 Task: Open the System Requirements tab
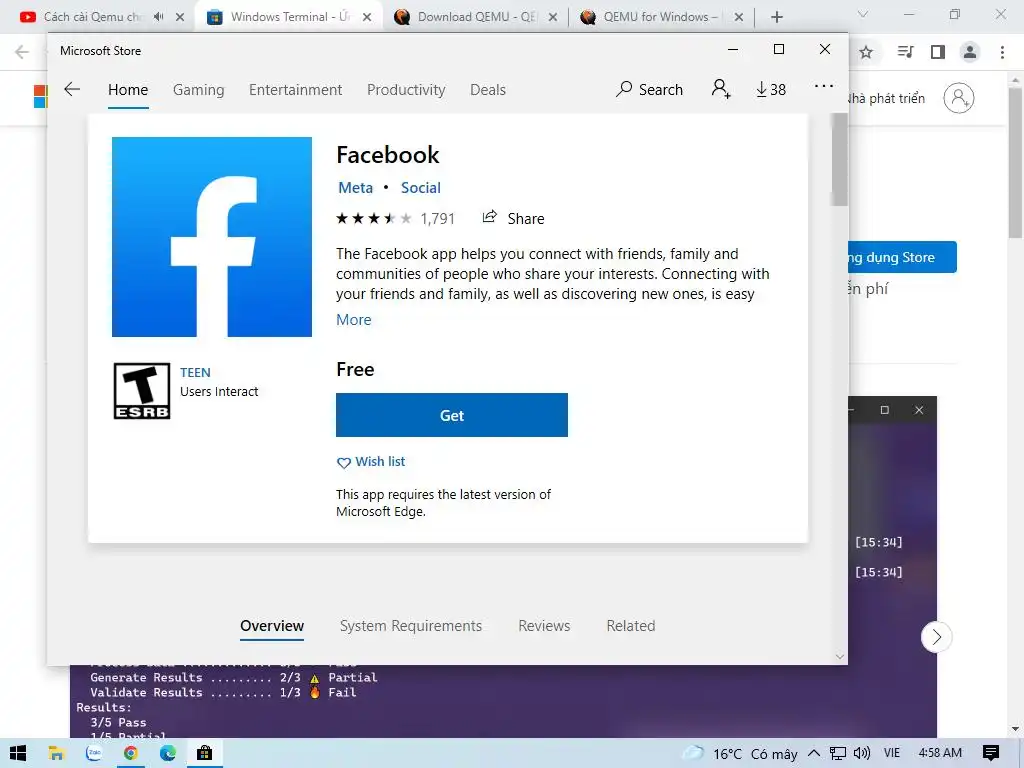(x=411, y=626)
